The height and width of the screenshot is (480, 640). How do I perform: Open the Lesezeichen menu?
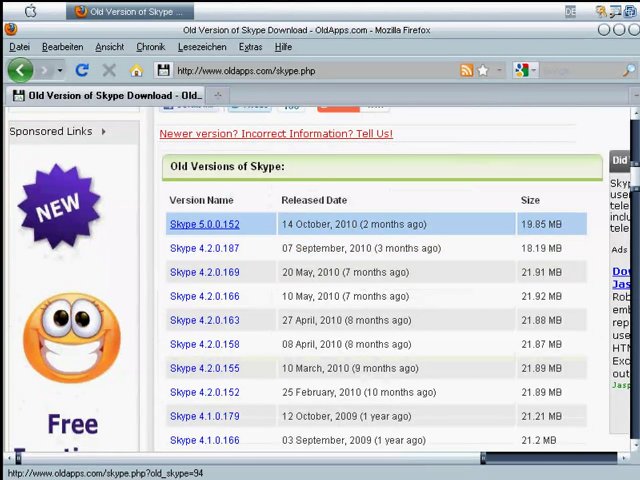[x=202, y=47]
